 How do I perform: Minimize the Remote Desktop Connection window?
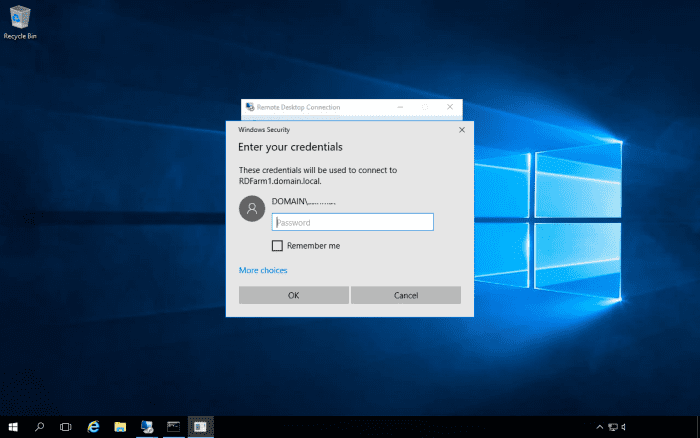pyautogui.click(x=400, y=107)
